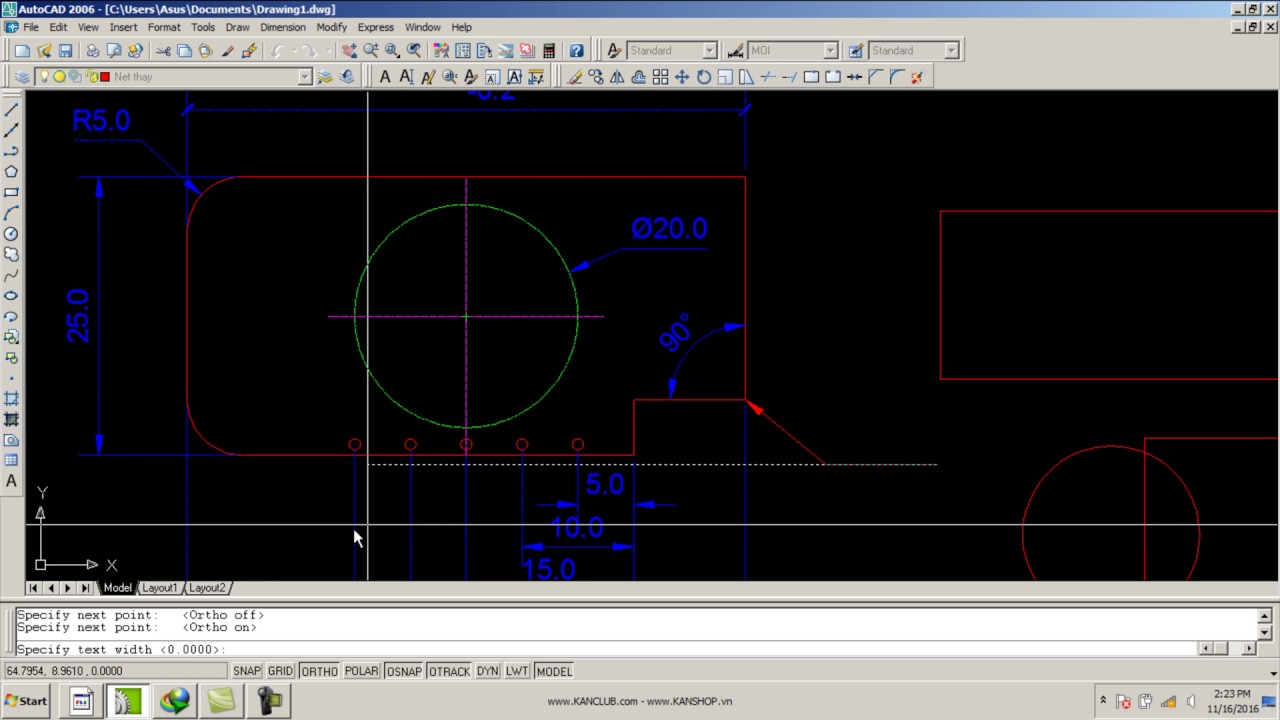1280x720 pixels.
Task: Click the Array tool
Action: (x=660, y=77)
